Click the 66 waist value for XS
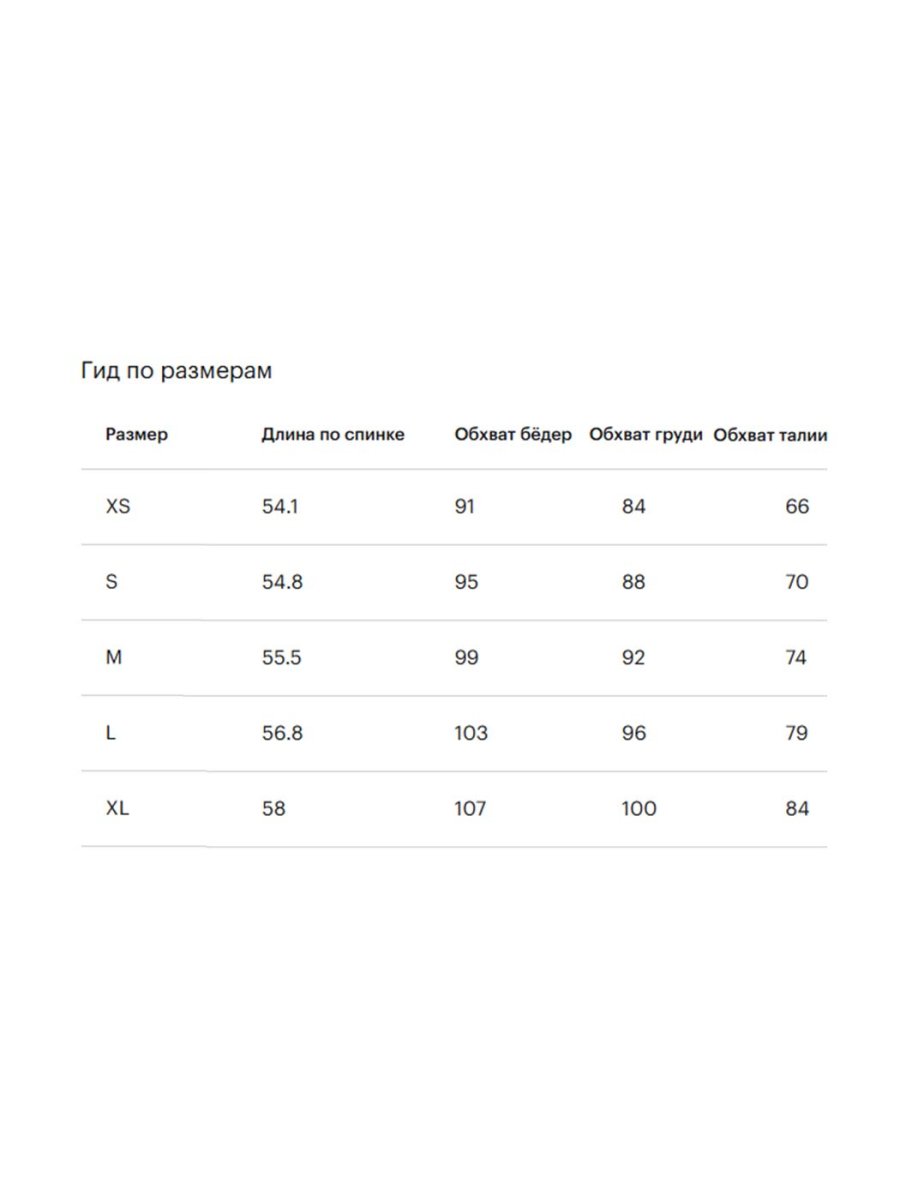This screenshot has height=1200, width=900. [x=797, y=507]
